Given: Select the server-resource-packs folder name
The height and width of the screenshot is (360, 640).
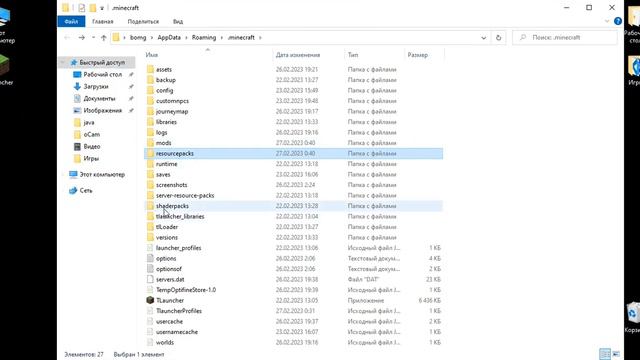Looking at the screenshot, I should [185, 196].
